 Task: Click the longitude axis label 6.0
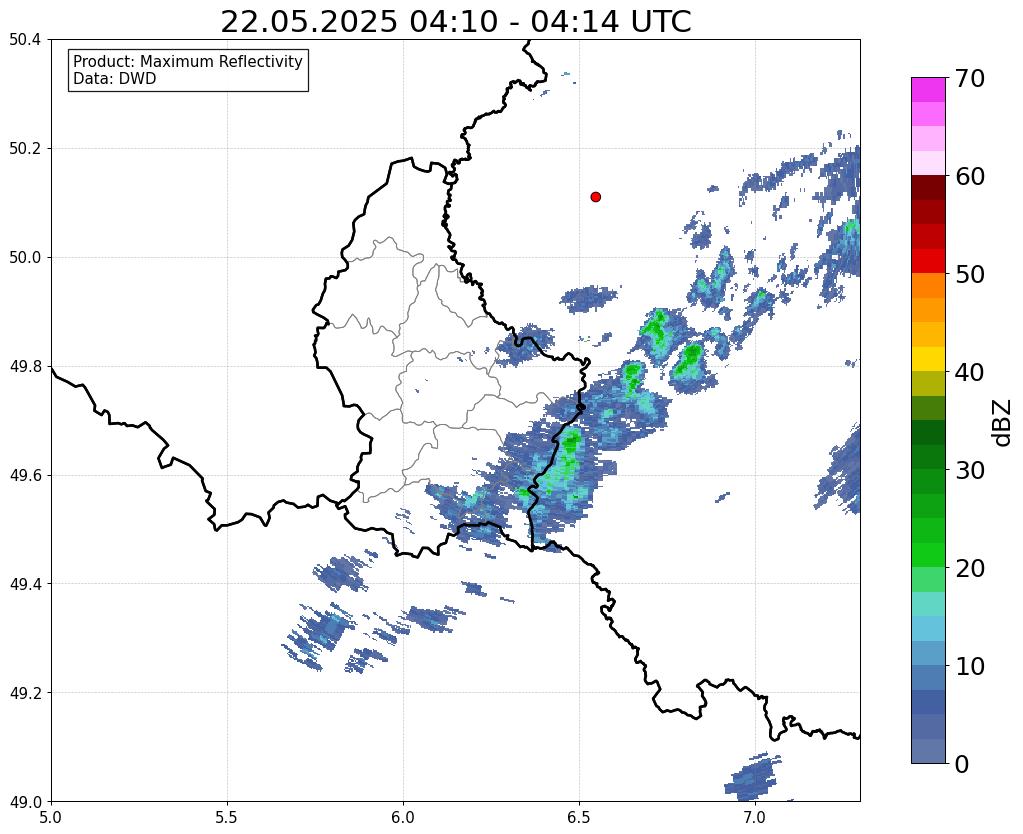[x=403, y=817]
